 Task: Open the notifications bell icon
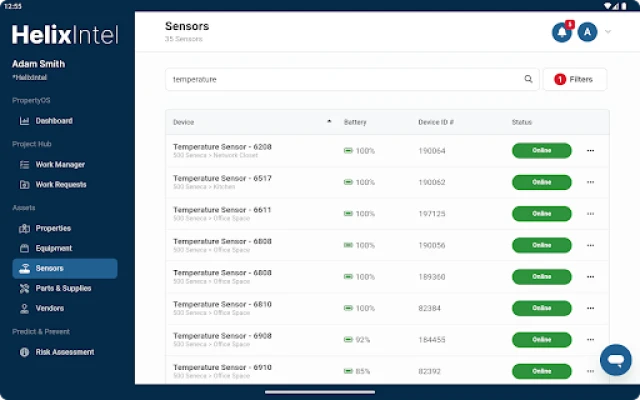pos(562,32)
